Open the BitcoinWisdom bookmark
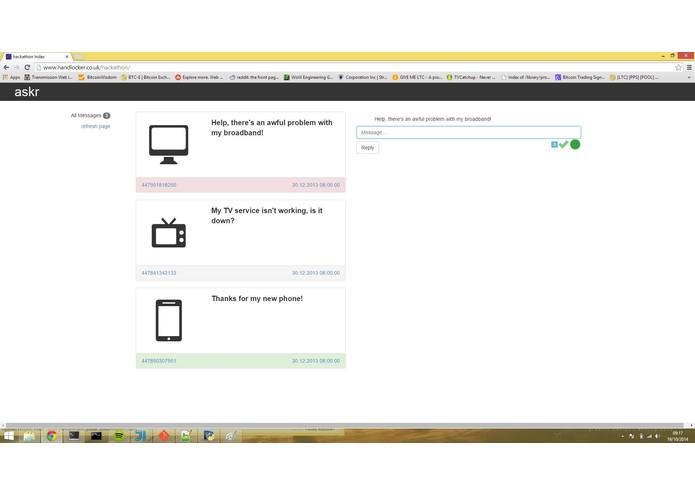The image size is (695, 494). click(x=98, y=77)
